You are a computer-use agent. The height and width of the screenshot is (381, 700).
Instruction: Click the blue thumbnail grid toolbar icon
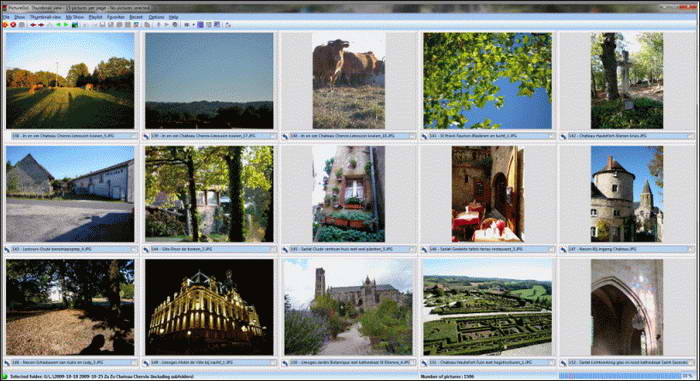click(200, 25)
